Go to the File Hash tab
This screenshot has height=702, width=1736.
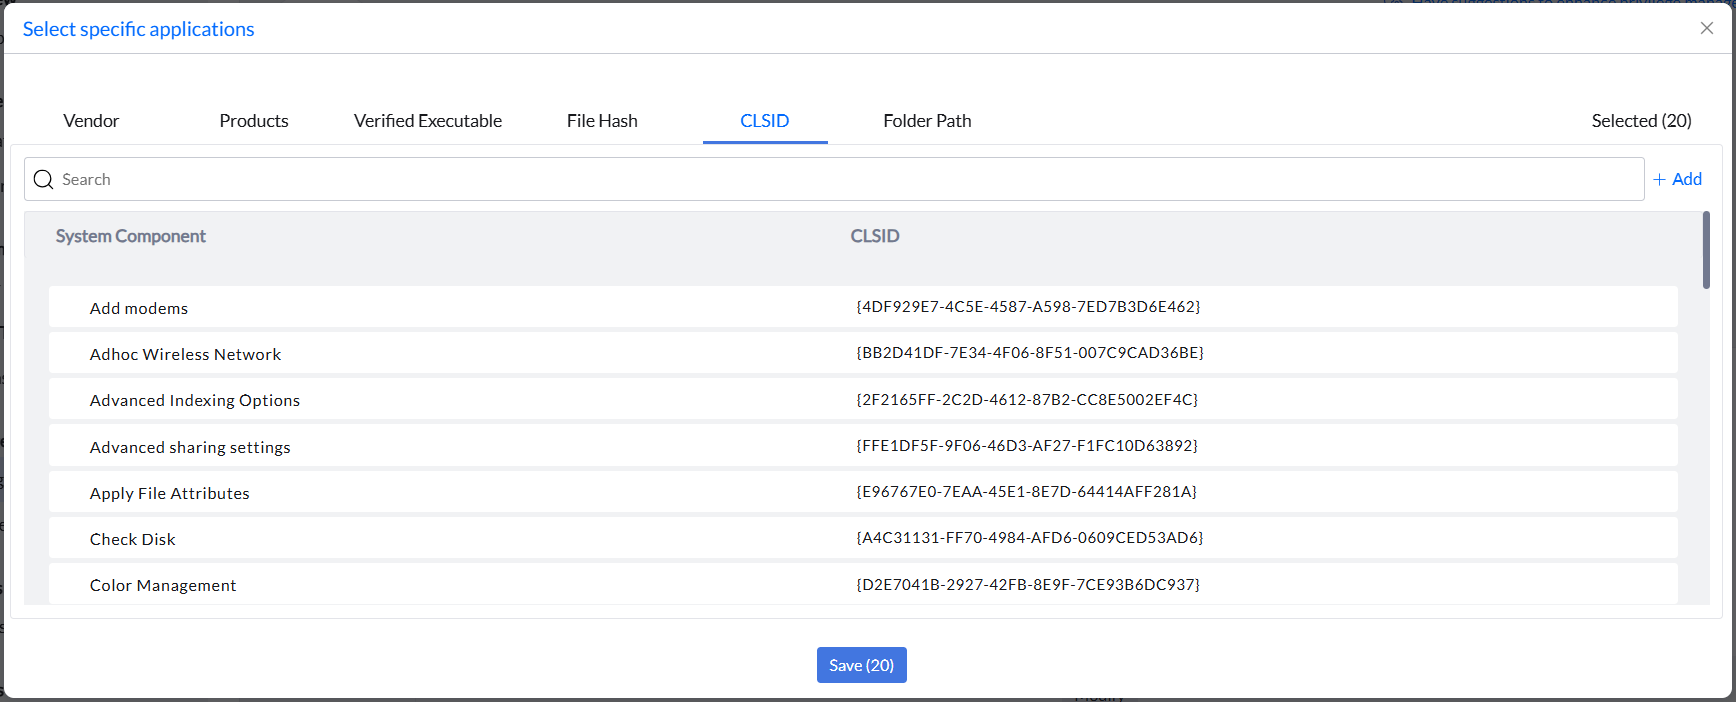tap(602, 121)
